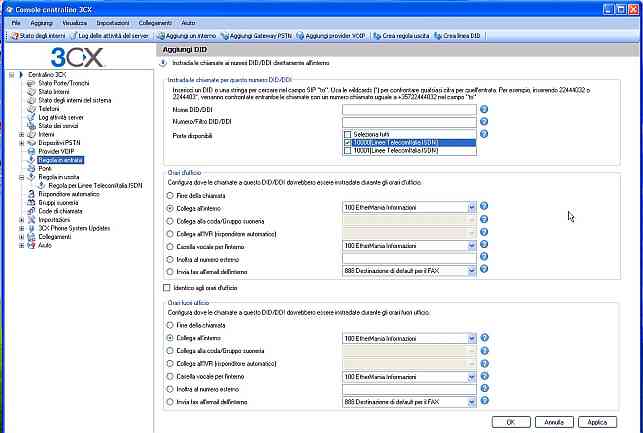Open Log attività server tree node
643x433 pixels.
coord(61,117)
